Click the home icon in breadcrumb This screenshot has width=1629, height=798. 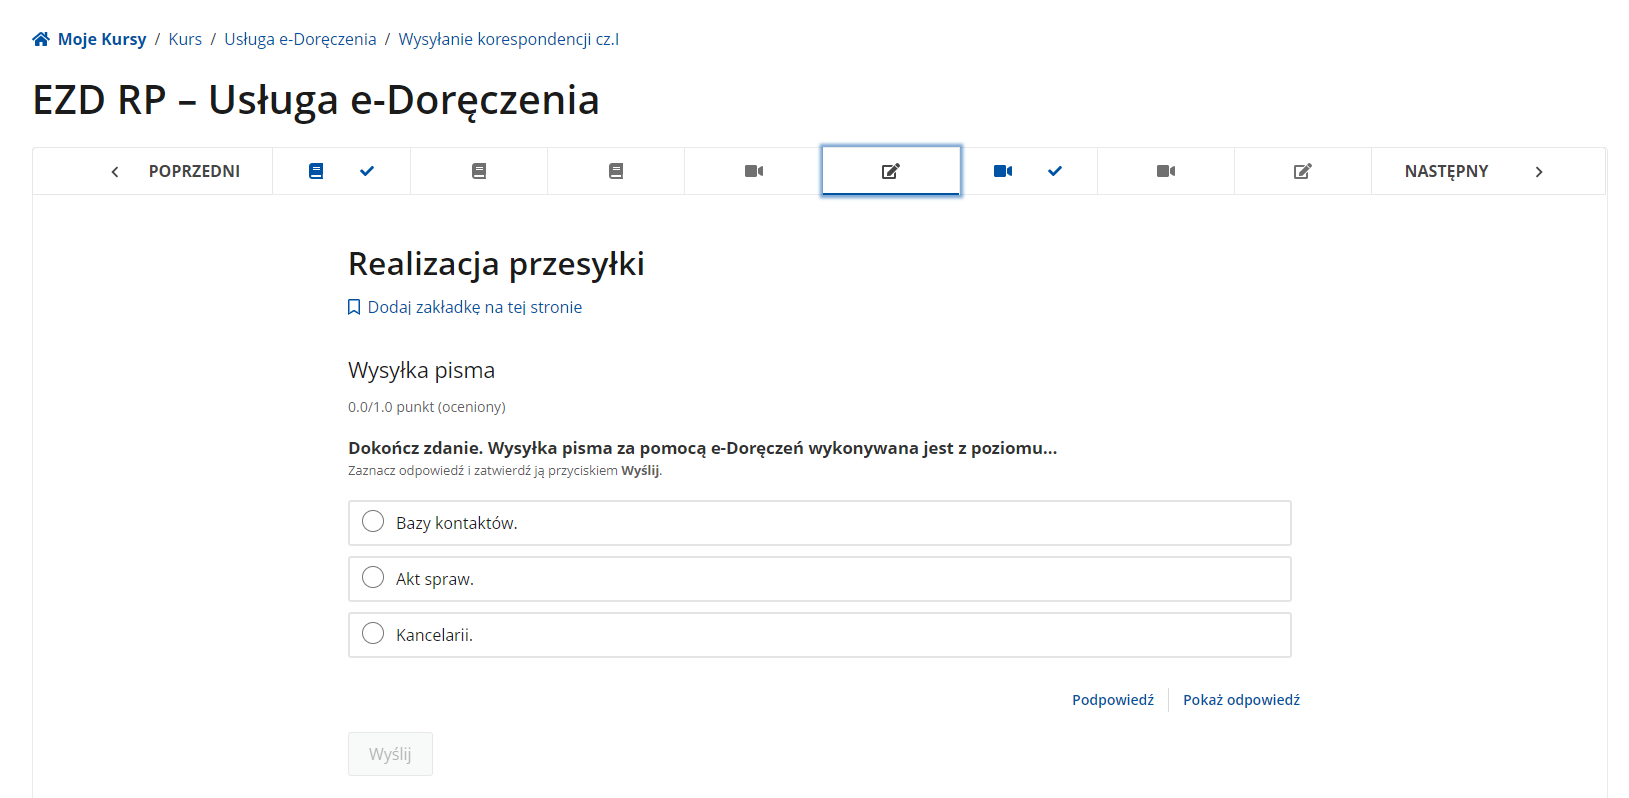point(41,39)
